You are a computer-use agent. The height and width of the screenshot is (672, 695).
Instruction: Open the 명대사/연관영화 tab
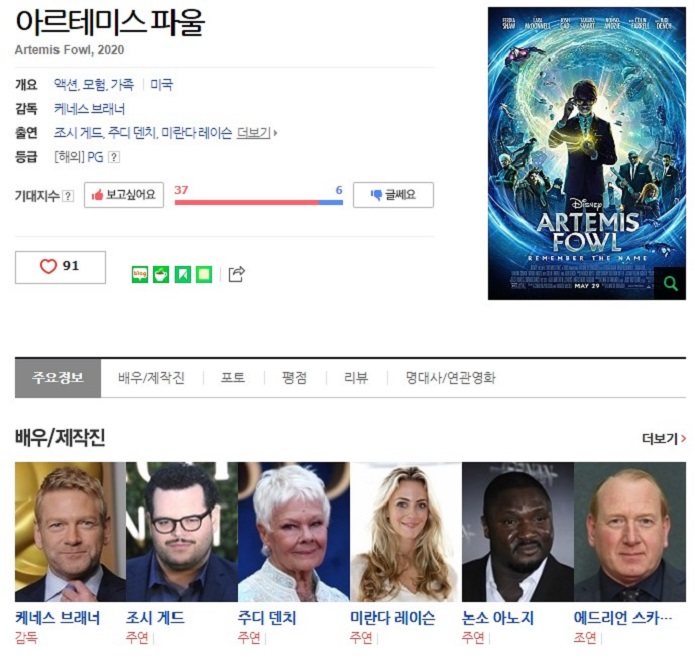(451, 378)
